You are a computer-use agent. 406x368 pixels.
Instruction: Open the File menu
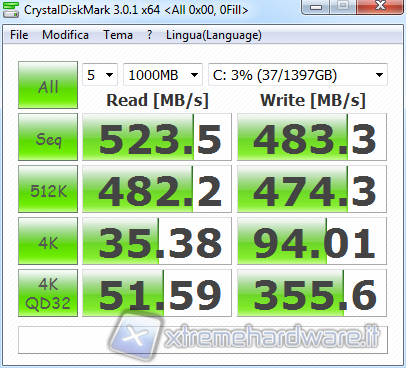click(x=19, y=35)
